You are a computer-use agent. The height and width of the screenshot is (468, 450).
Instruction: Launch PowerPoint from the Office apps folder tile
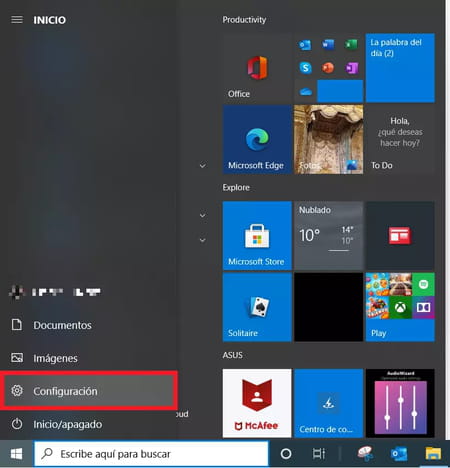[328, 68]
